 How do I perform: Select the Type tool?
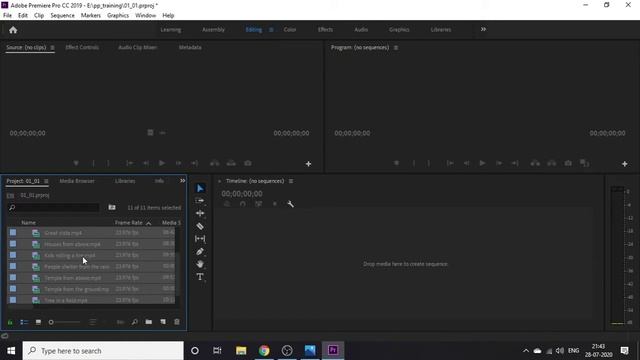200,277
